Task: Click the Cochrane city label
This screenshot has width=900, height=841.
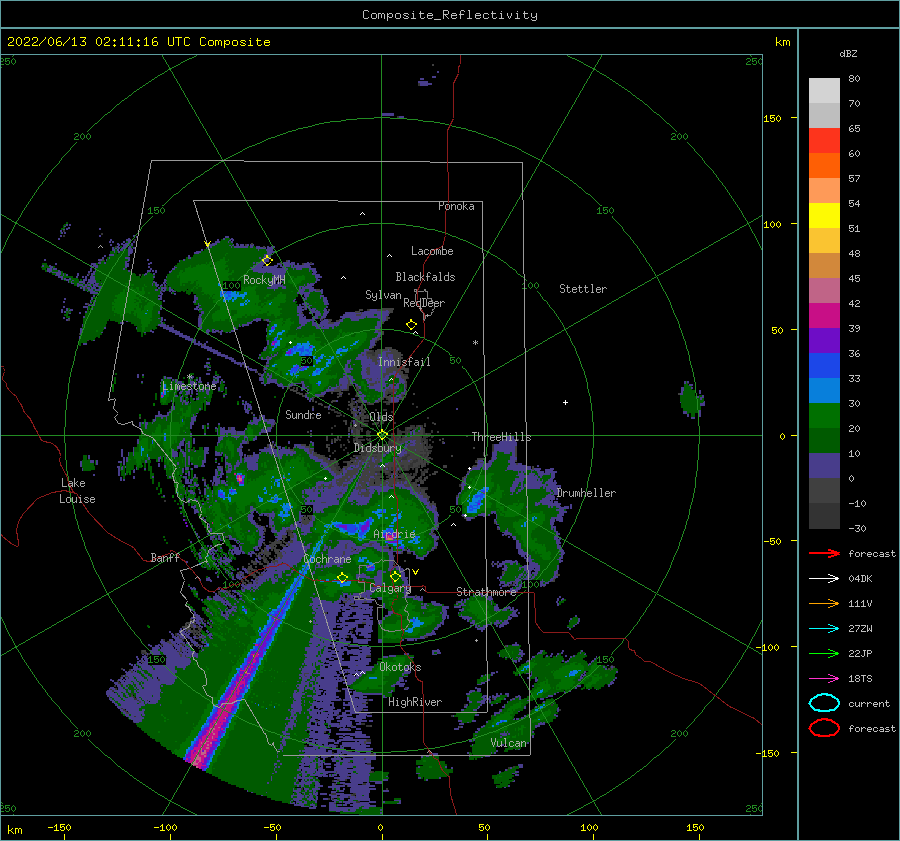Action: [x=327, y=559]
